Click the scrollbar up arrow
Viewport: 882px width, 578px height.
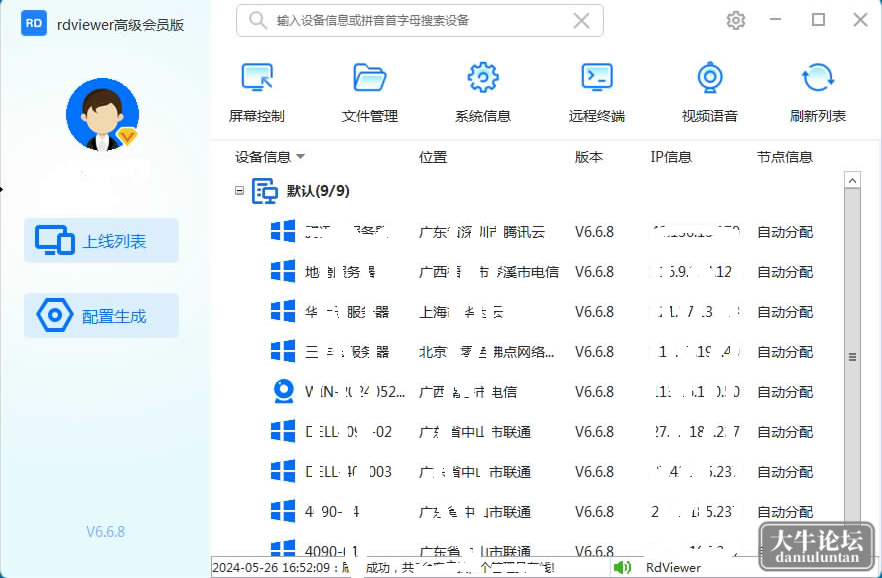(852, 180)
